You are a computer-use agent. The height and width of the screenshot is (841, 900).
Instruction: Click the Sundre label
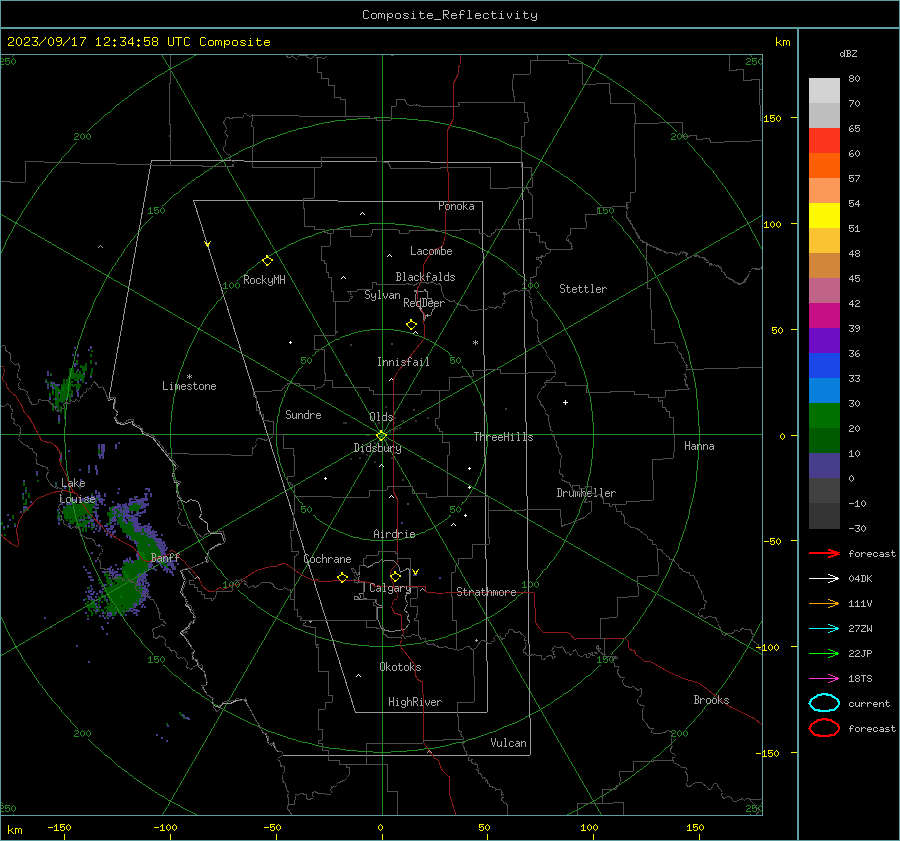coord(303,414)
